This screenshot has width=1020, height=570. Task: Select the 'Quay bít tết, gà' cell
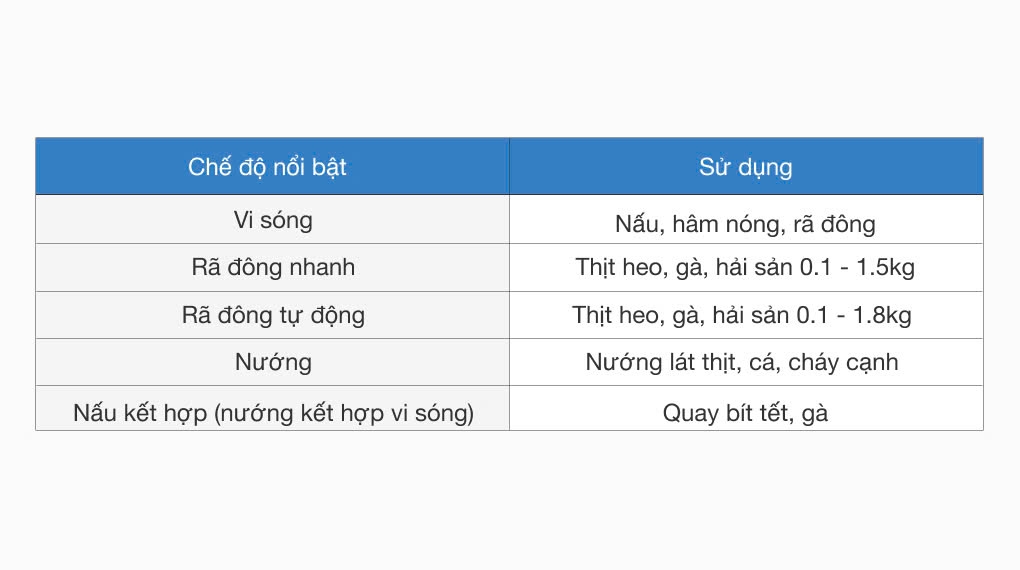tap(746, 408)
